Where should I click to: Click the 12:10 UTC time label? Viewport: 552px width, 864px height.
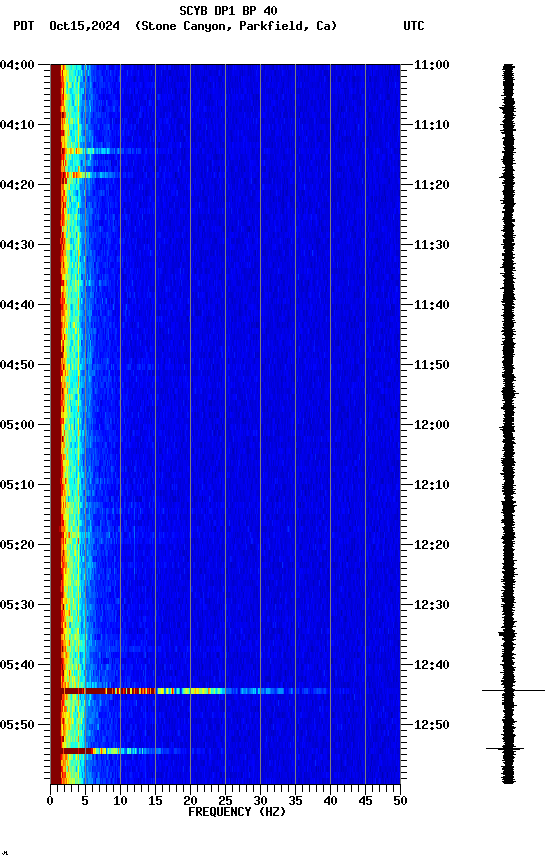[432, 485]
